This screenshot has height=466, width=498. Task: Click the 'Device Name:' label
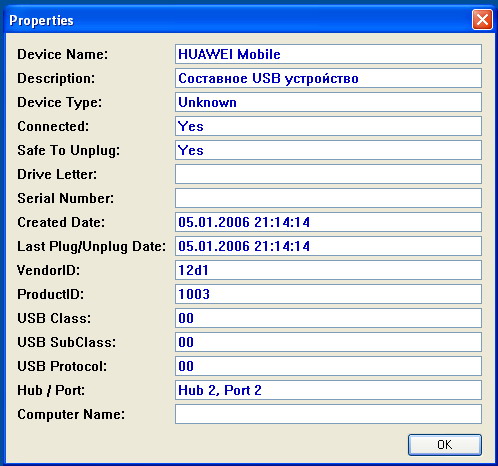[63, 54]
